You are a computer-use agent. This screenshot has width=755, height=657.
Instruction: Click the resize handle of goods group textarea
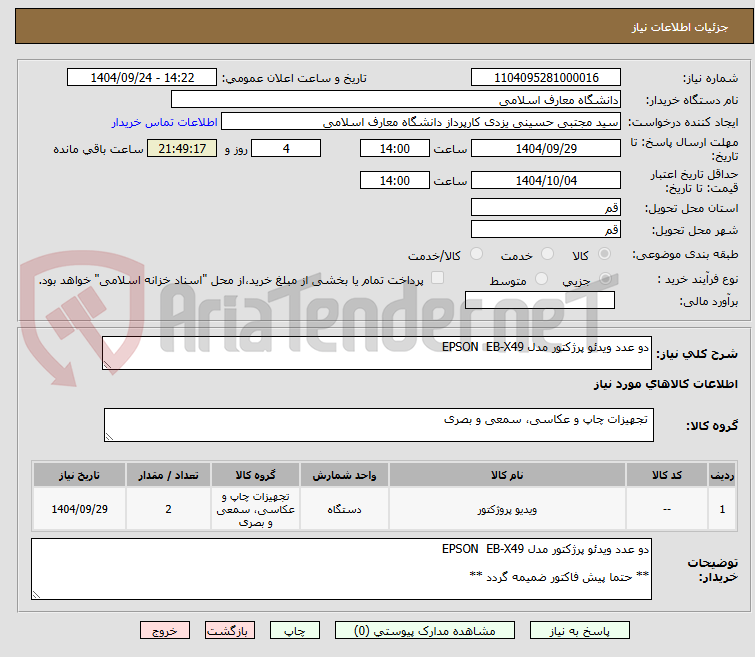coord(109,436)
